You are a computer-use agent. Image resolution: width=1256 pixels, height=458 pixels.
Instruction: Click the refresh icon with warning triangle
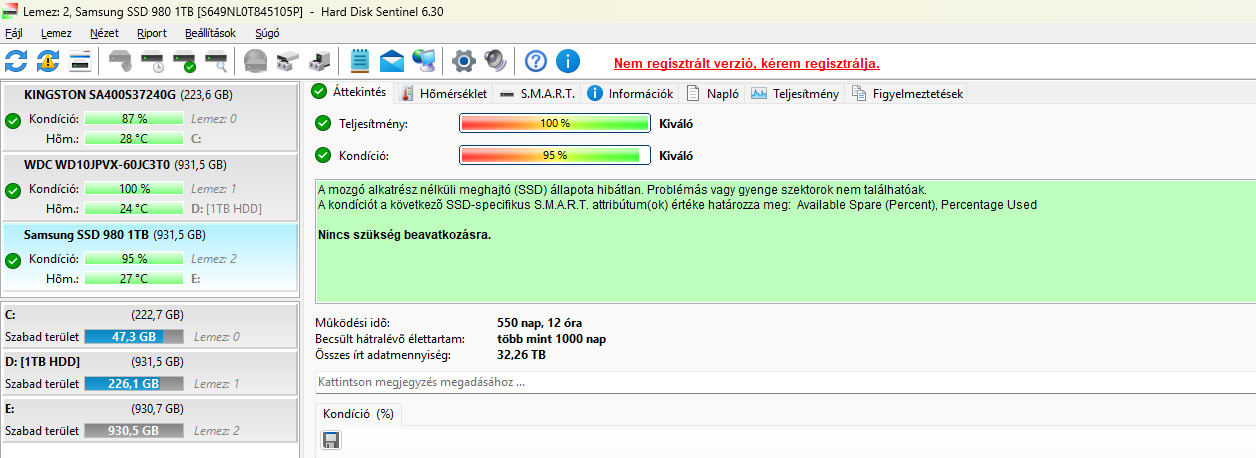pyautogui.click(x=48, y=61)
